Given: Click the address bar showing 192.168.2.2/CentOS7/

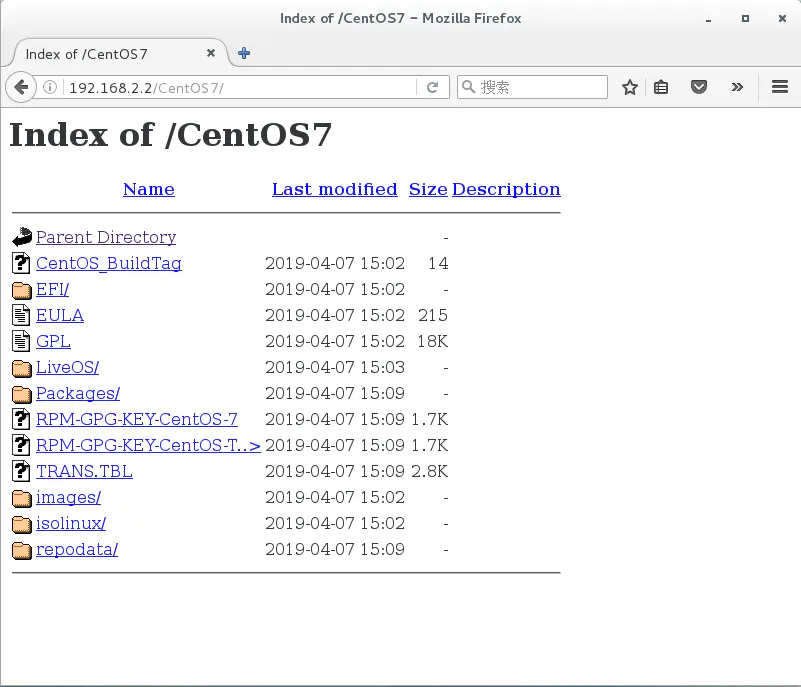Looking at the screenshot, I should point(240,88).
